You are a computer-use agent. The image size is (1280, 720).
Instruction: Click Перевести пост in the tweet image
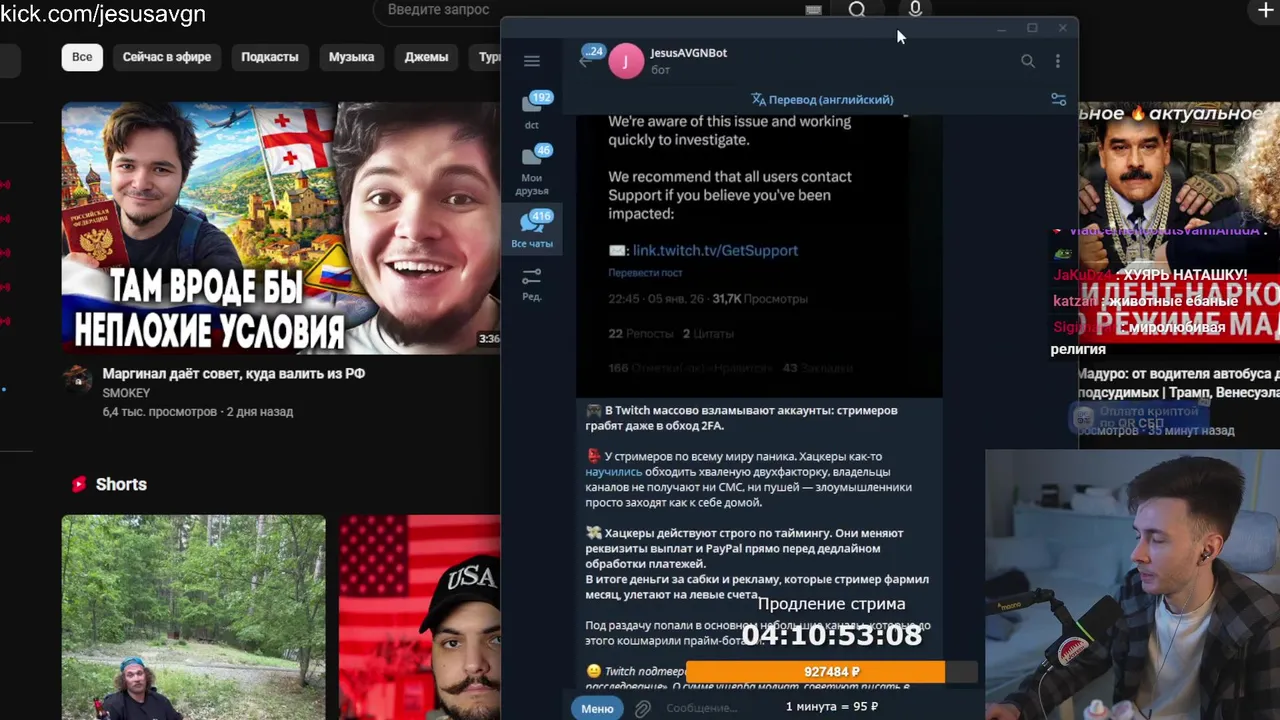(645, 272)
